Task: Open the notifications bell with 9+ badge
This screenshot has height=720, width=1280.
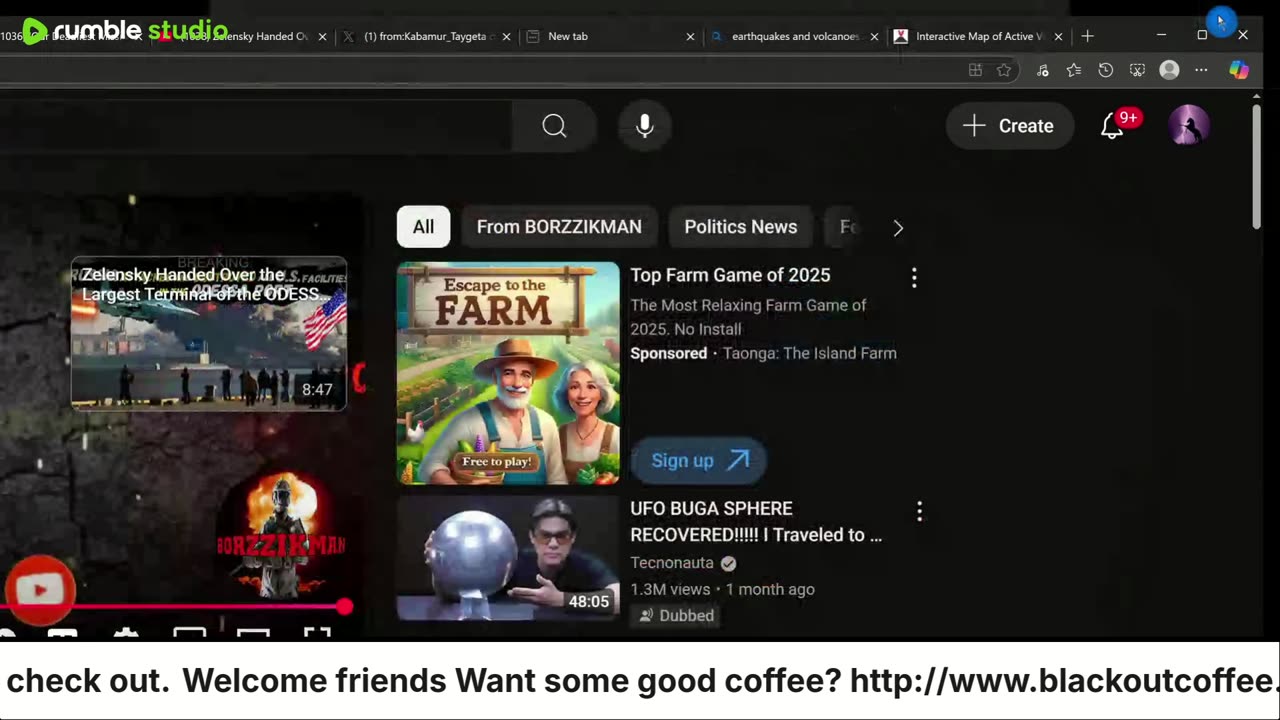Action: (1113, 126)
